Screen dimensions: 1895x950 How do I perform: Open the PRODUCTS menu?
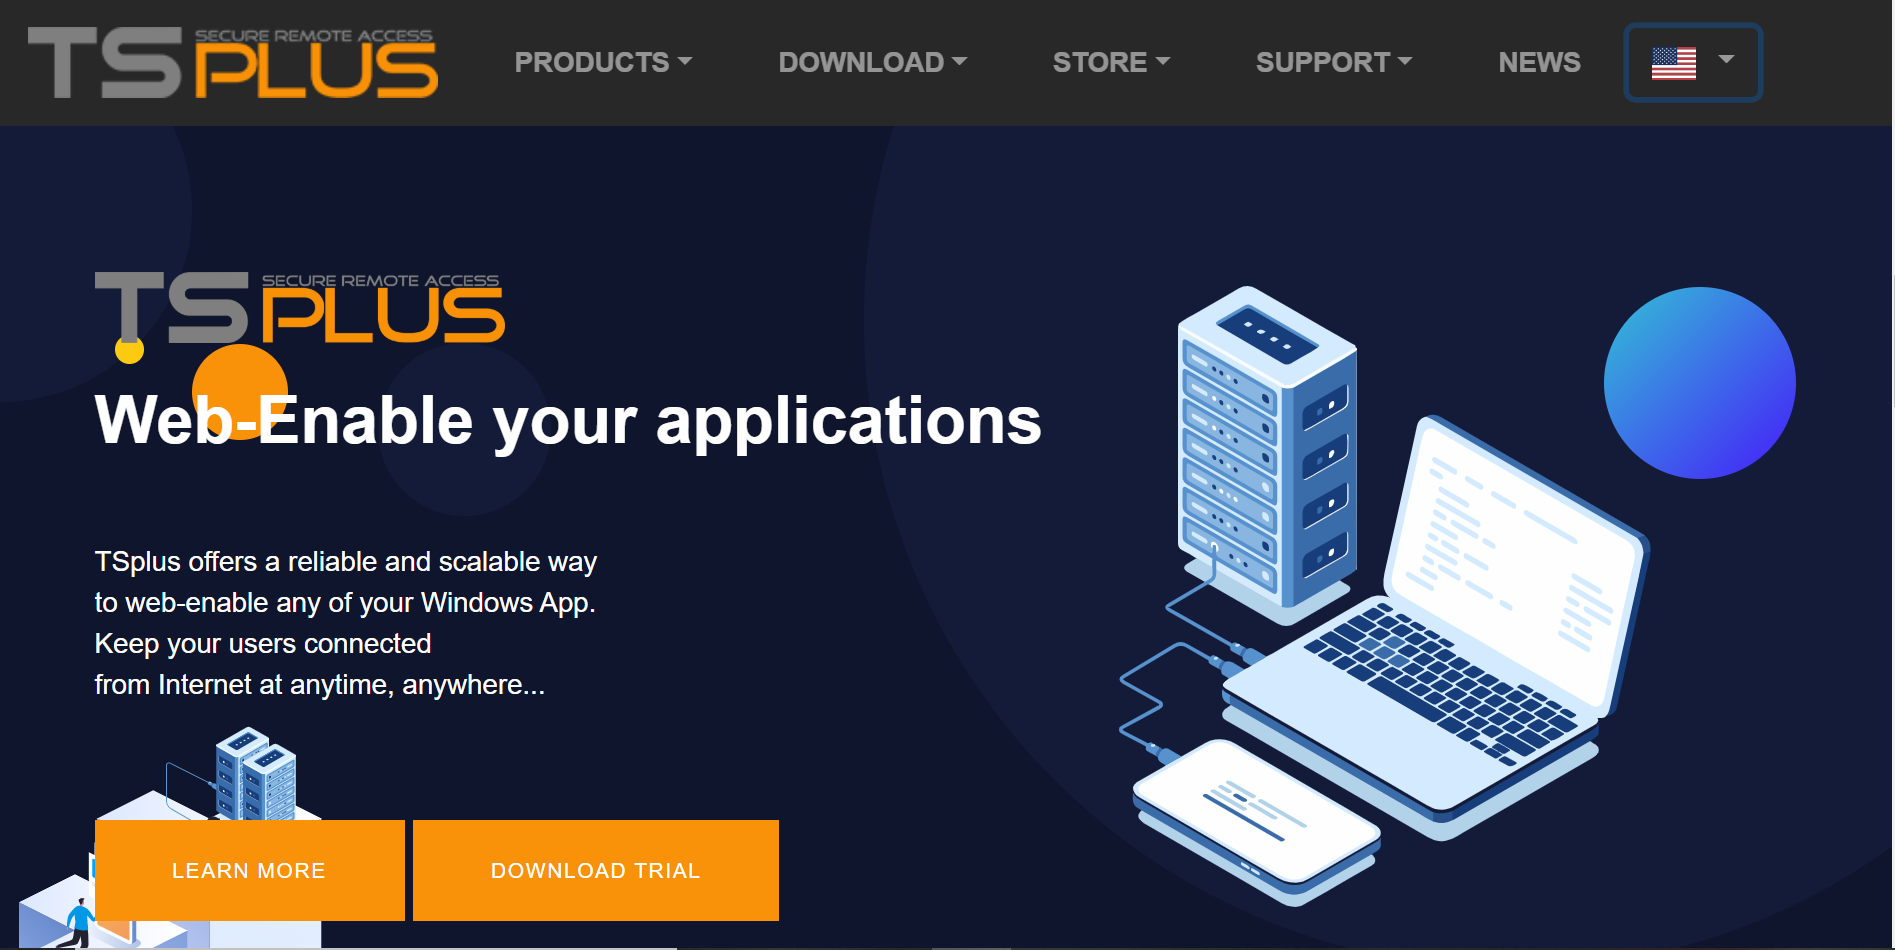click(602, 62)
